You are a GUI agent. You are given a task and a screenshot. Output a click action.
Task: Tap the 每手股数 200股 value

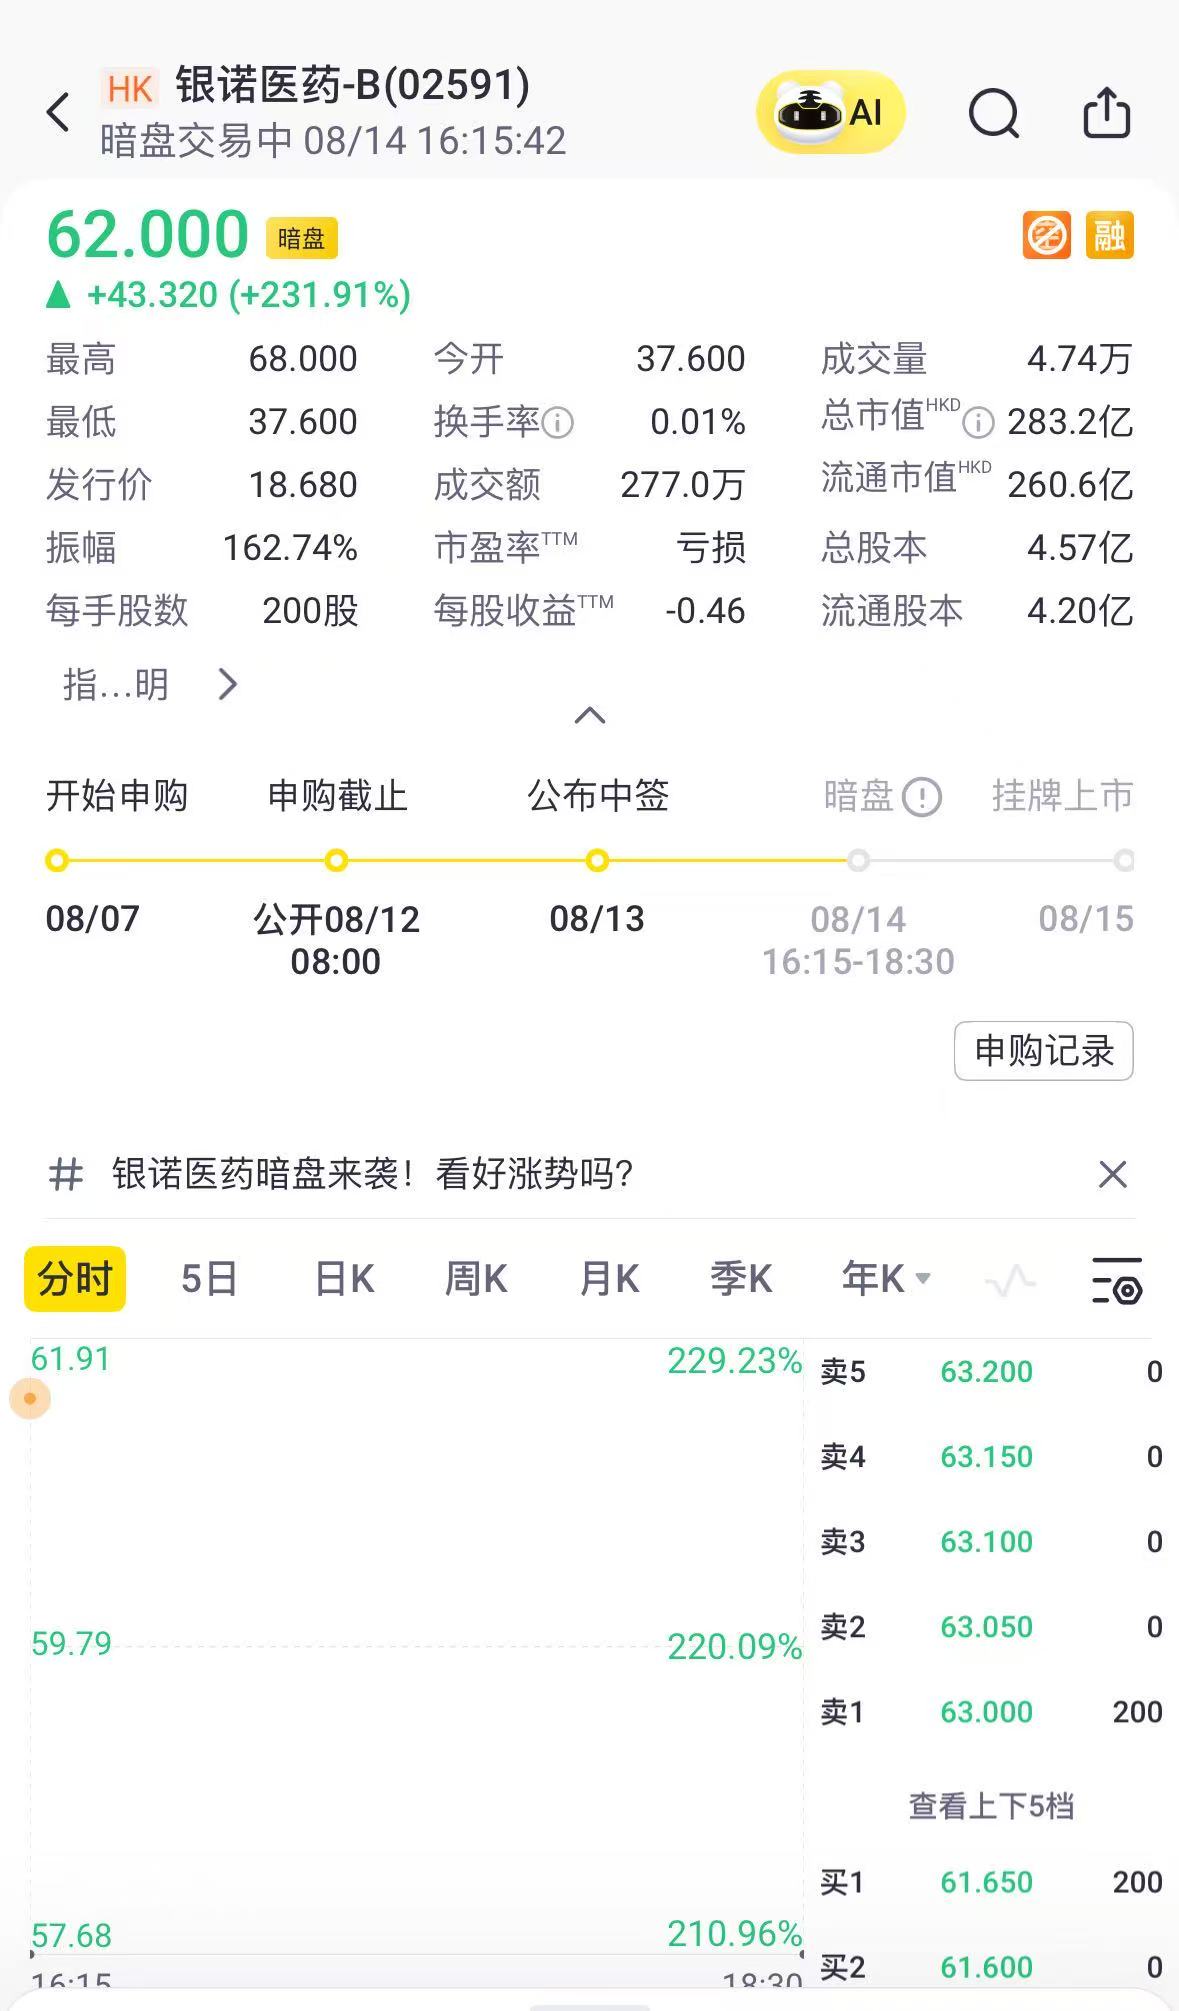[x=310, y=611]
